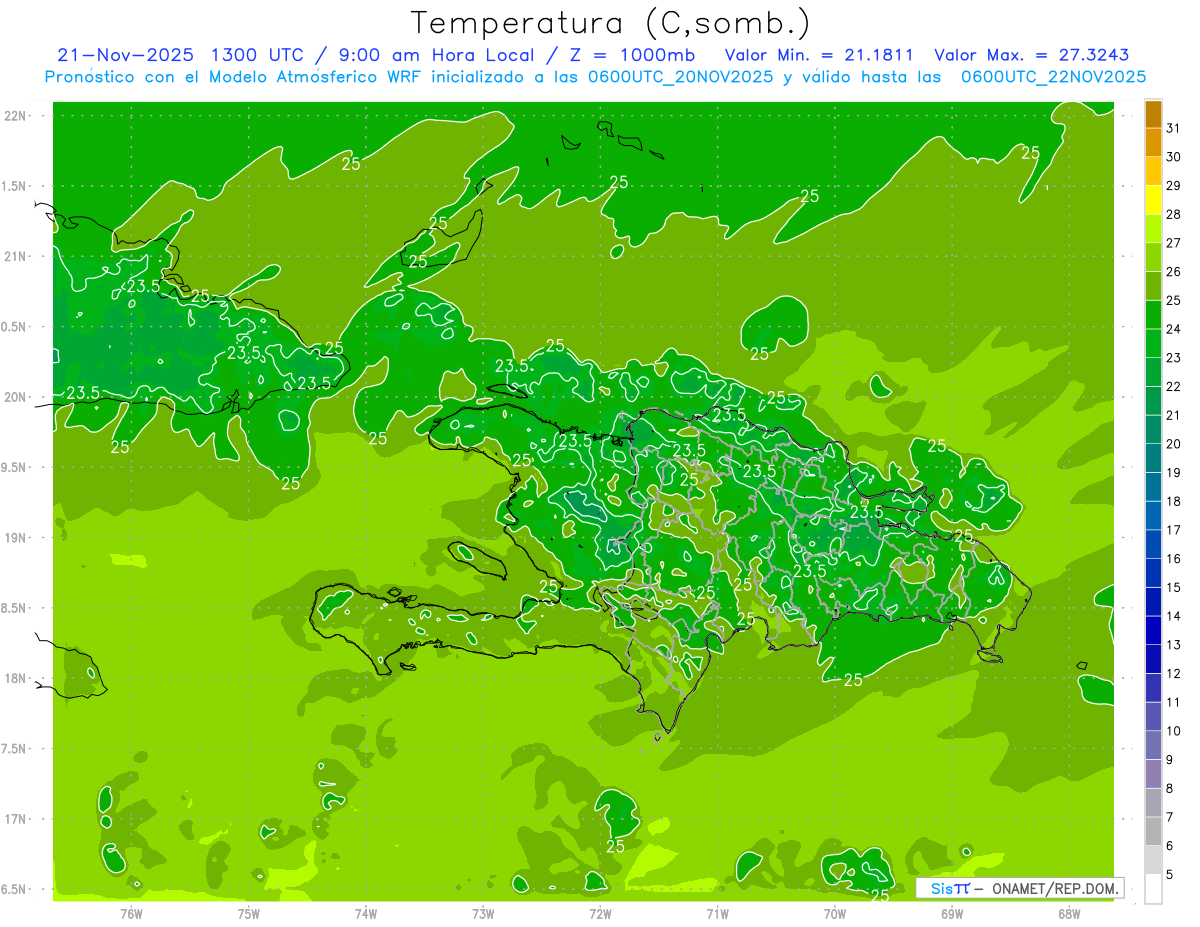This screenshot has width=1200, height=927.
Task: Click the "18N" latitude axis label
Action: (14, 678)
